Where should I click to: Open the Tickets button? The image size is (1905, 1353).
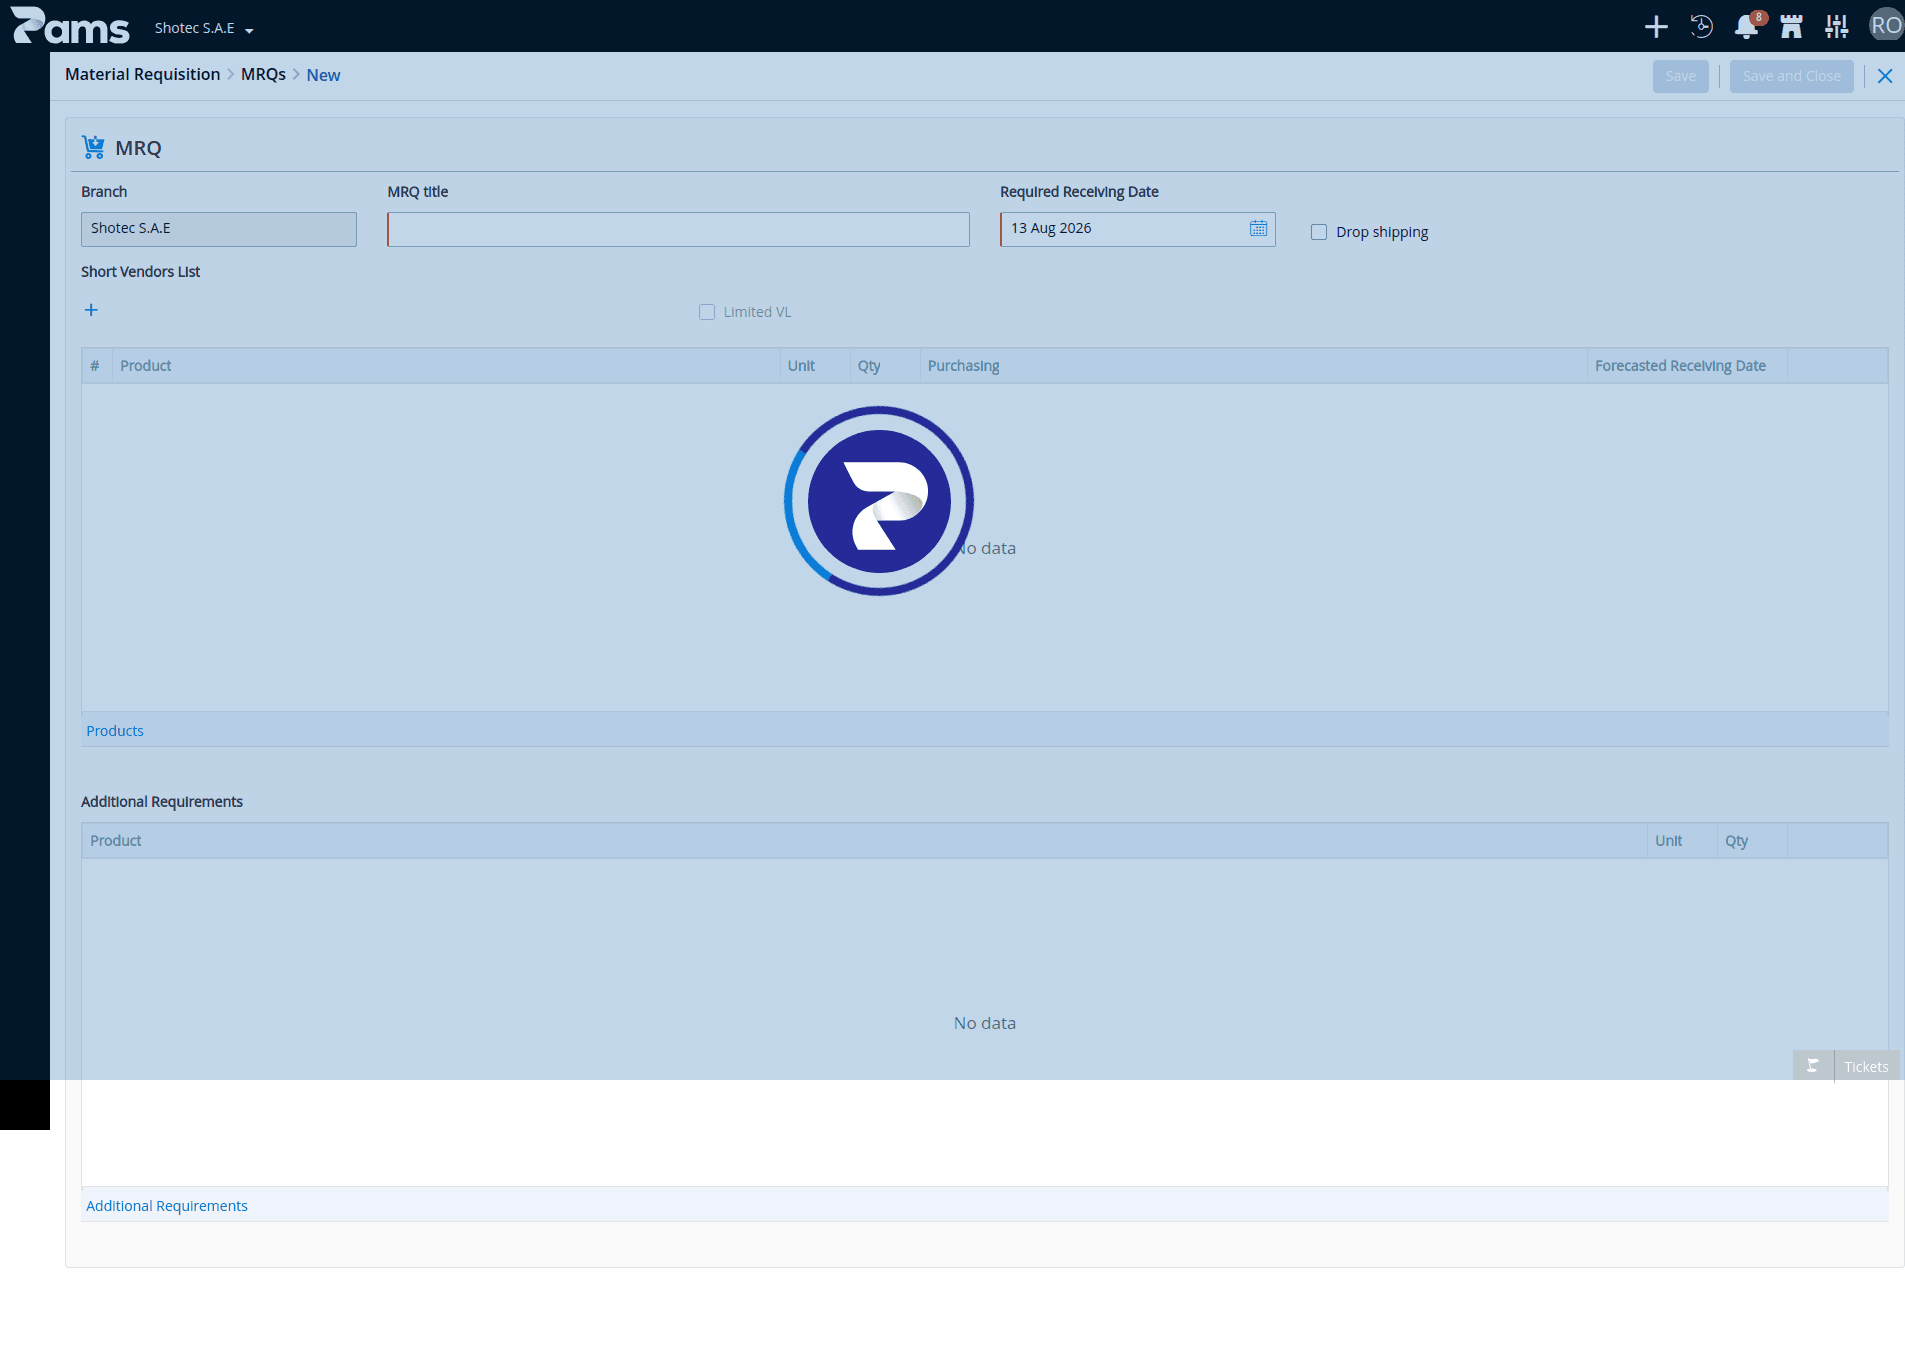coord(1866,1067)
